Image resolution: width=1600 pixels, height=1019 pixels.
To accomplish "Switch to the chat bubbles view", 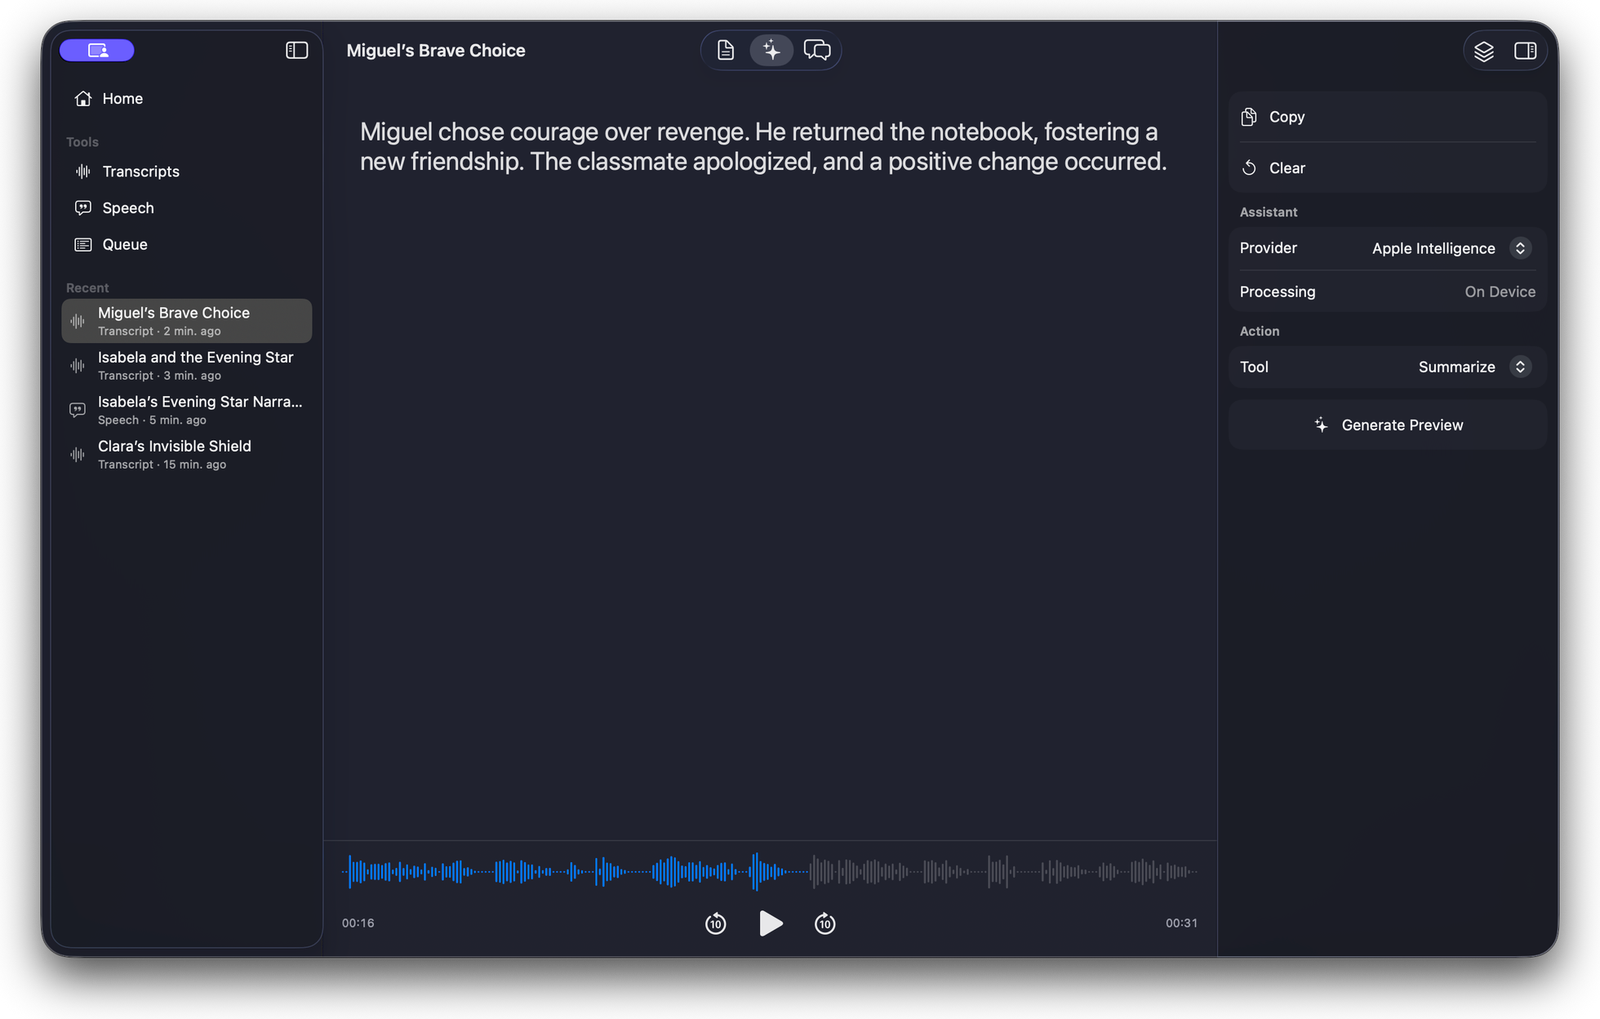I will tap(817, 50).
